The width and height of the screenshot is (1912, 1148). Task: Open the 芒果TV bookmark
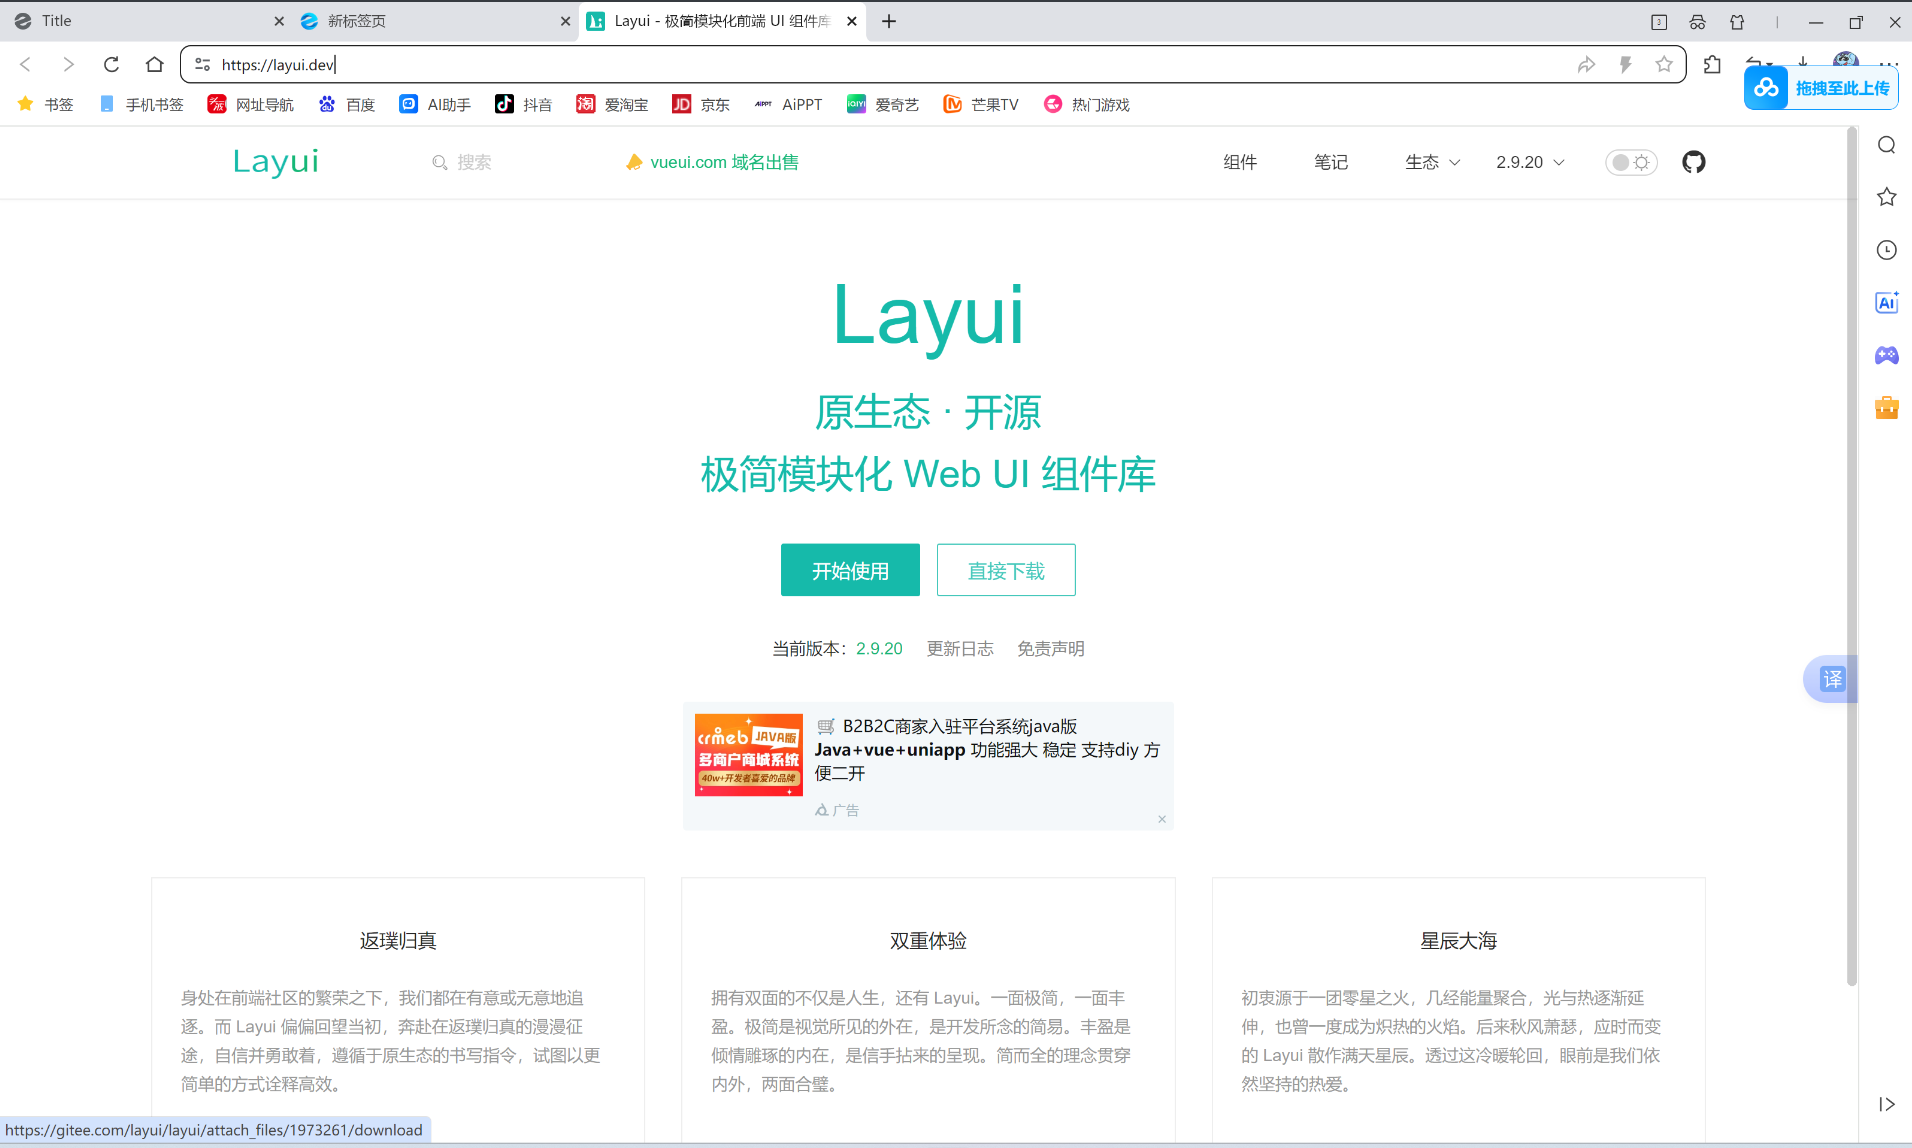981,104
